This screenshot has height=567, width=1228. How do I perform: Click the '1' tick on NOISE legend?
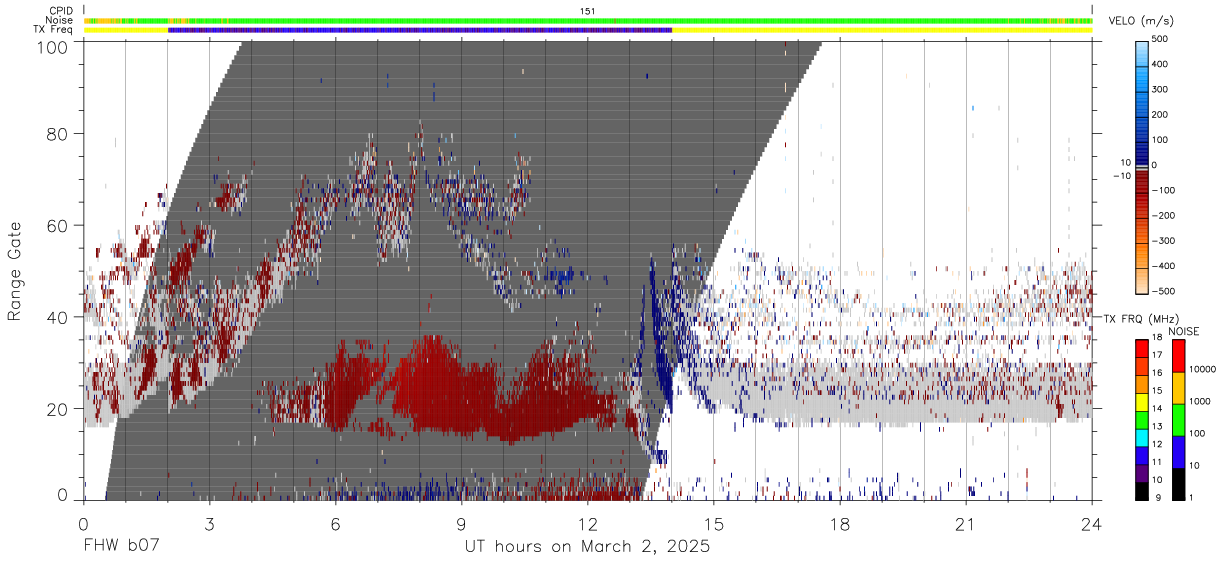click(1192, 498)
